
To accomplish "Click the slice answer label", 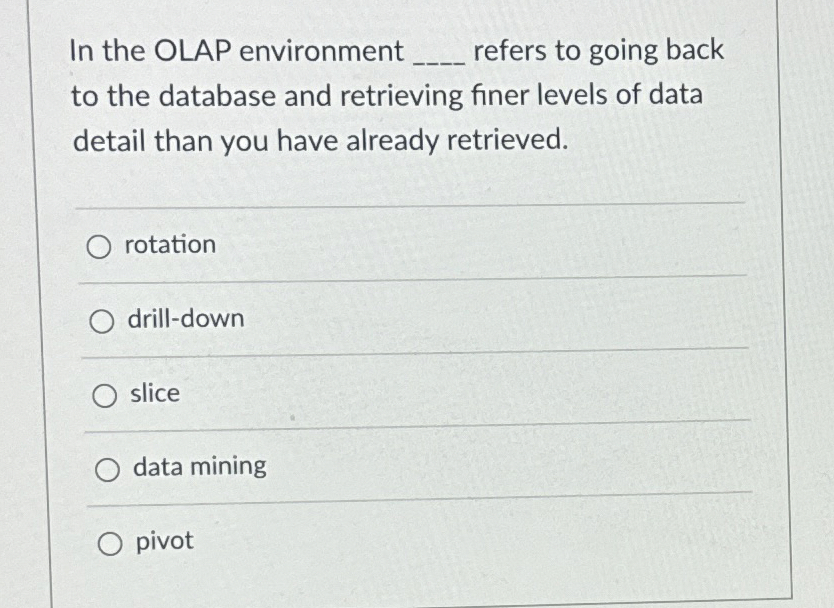I will tap(154, 394).
